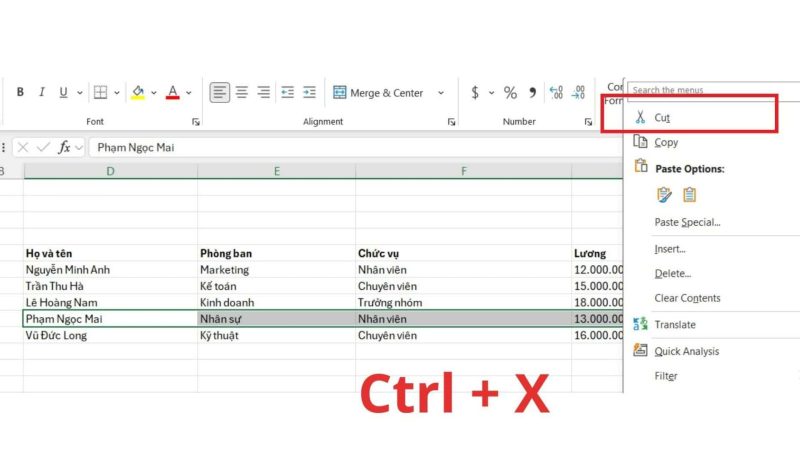Click Insert Function fx icon

pos(64,147)
